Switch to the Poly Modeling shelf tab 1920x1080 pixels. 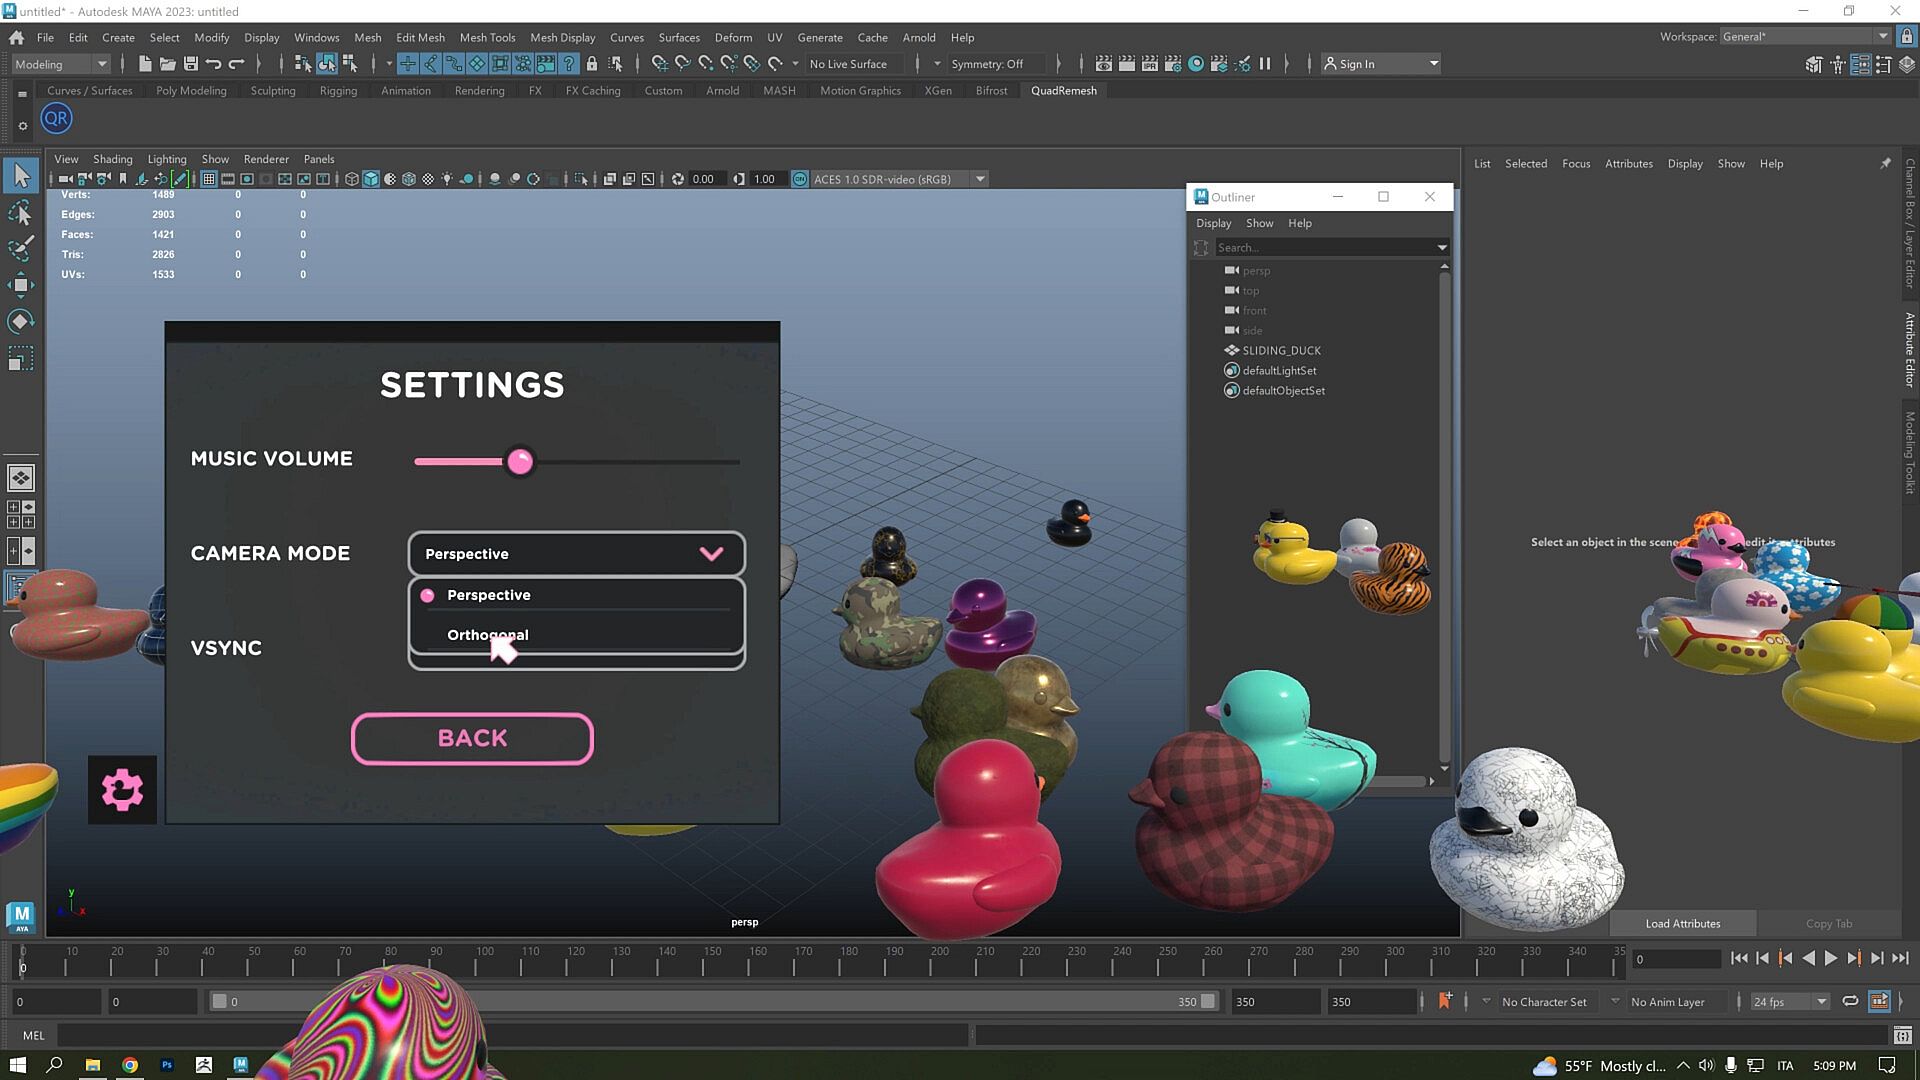click(191, 90)
